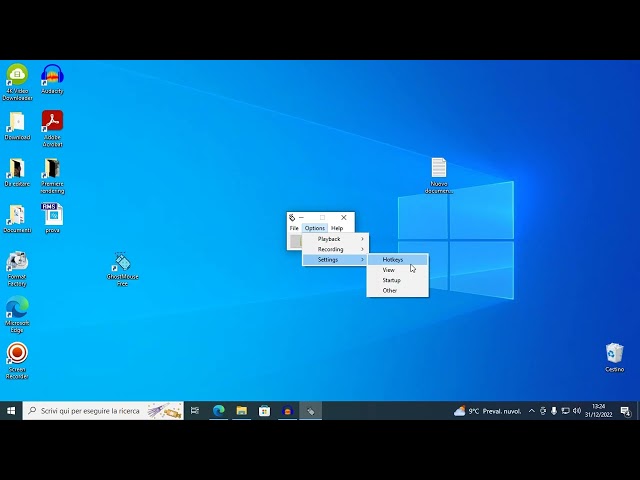Viewport: 640px width, 480px height.
Task: Open the File menu in GhostMouse
Action: pyautogui.click(x=294, y=228)
